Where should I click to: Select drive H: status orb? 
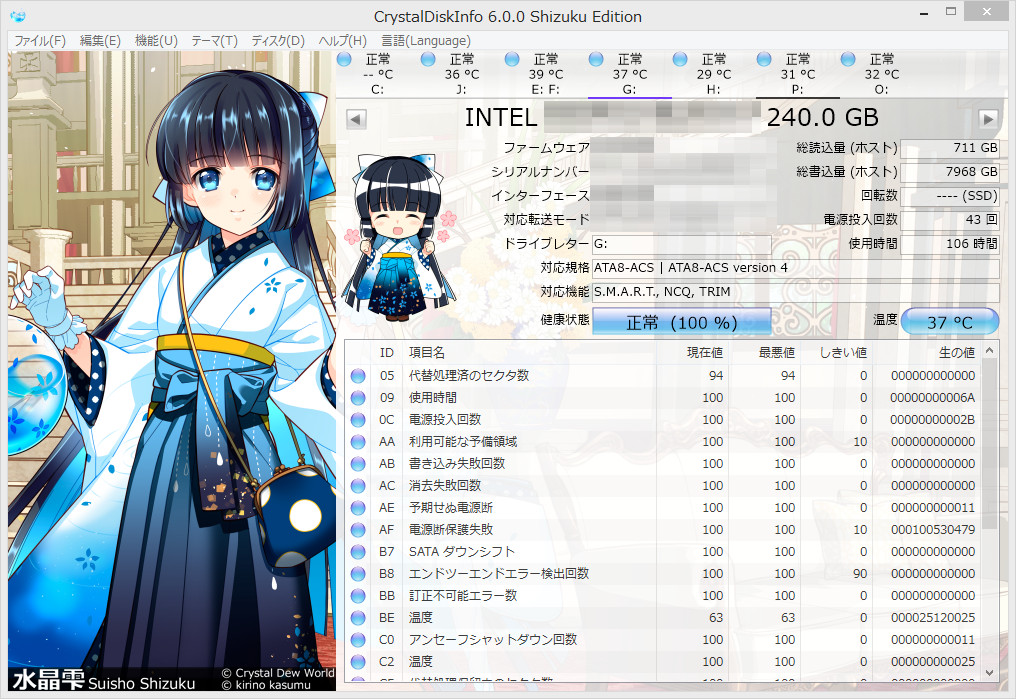(680, 60)
